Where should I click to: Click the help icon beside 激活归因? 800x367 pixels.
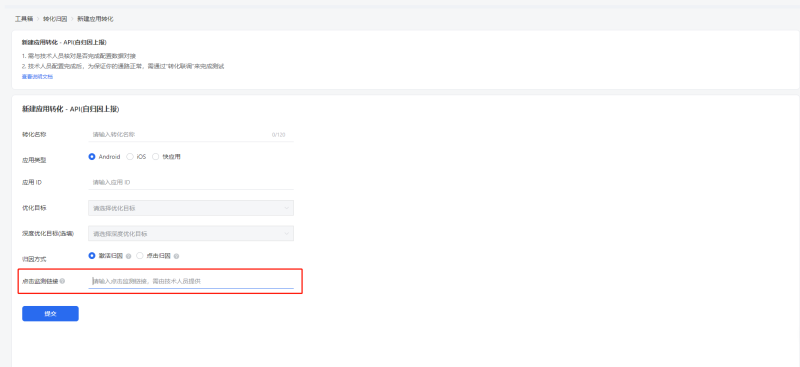(x=129, y=256)
